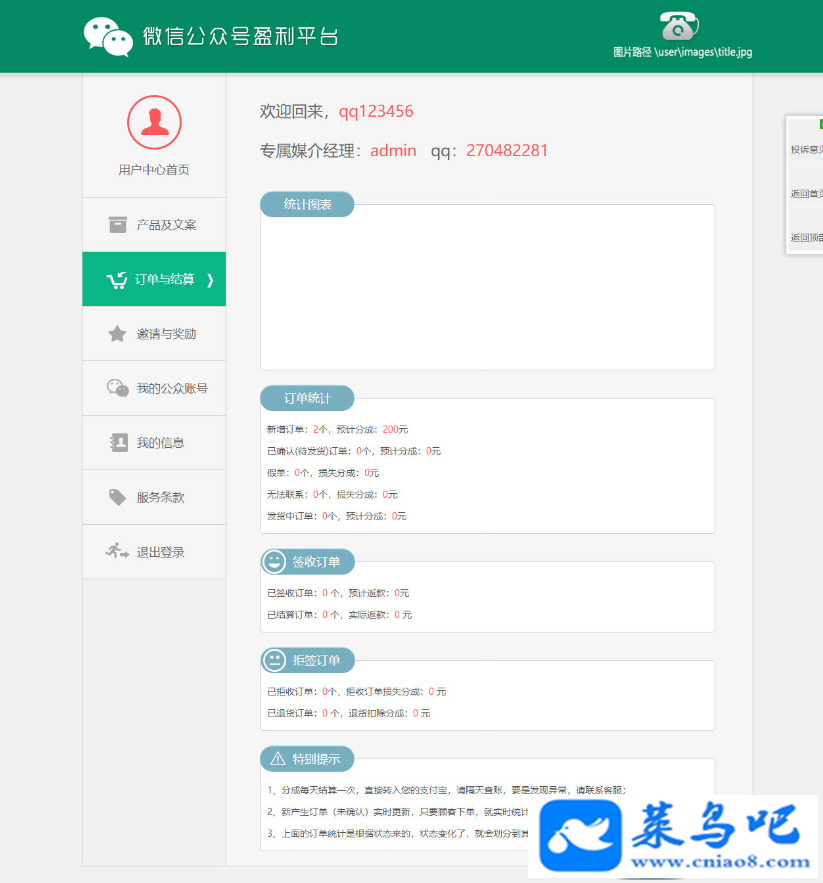The height and width of the screenshot is (883, 823).
Task: Click the telephone icon in the header
Action: 679,26
